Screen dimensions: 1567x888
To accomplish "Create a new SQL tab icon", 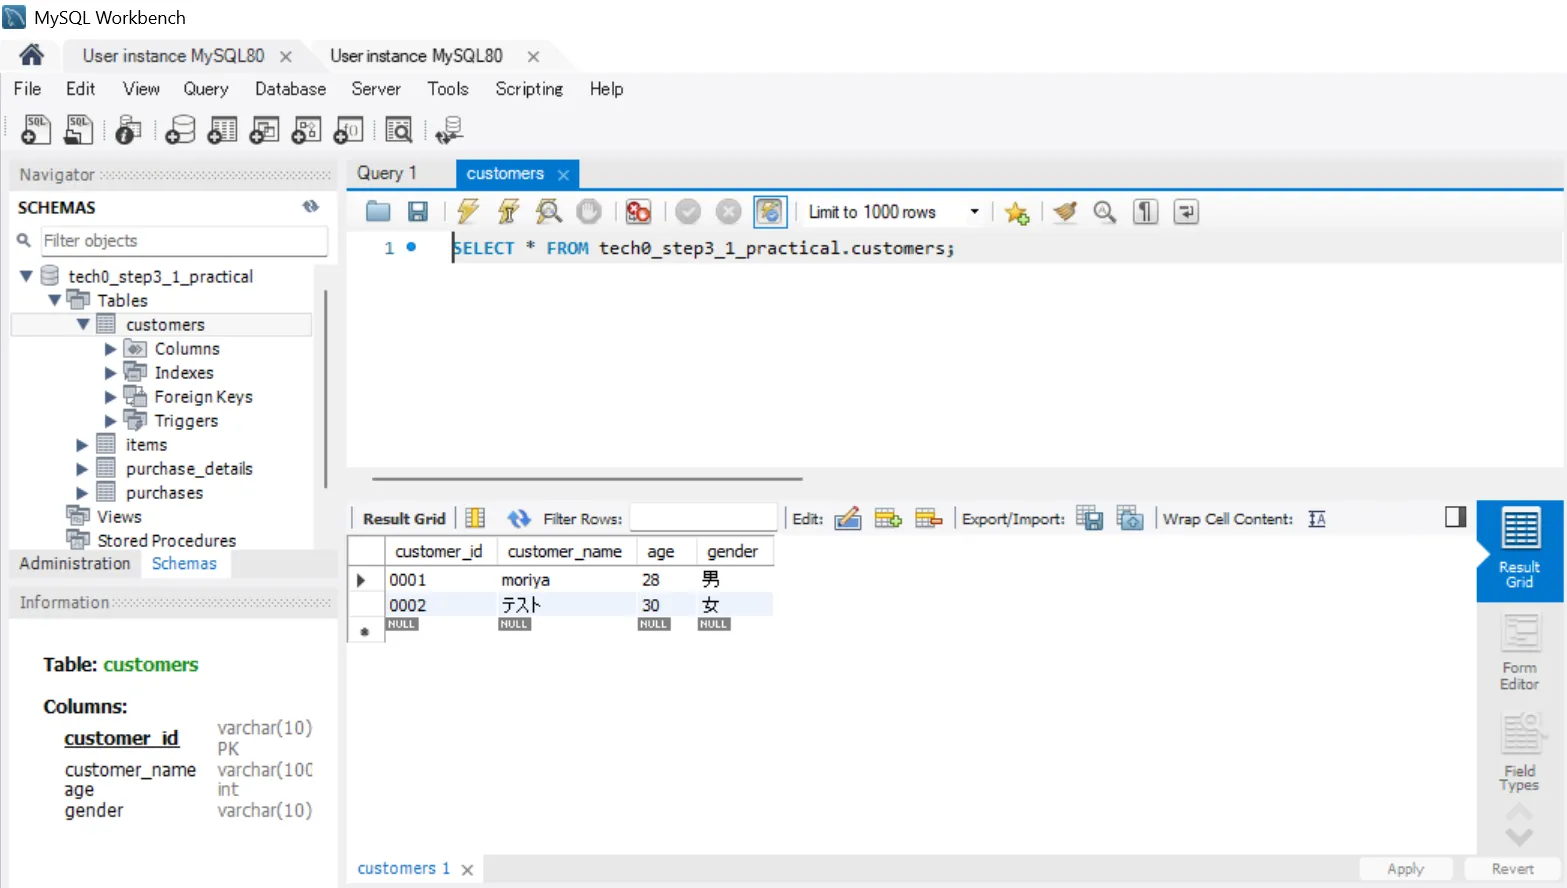I will click(36, 130).
